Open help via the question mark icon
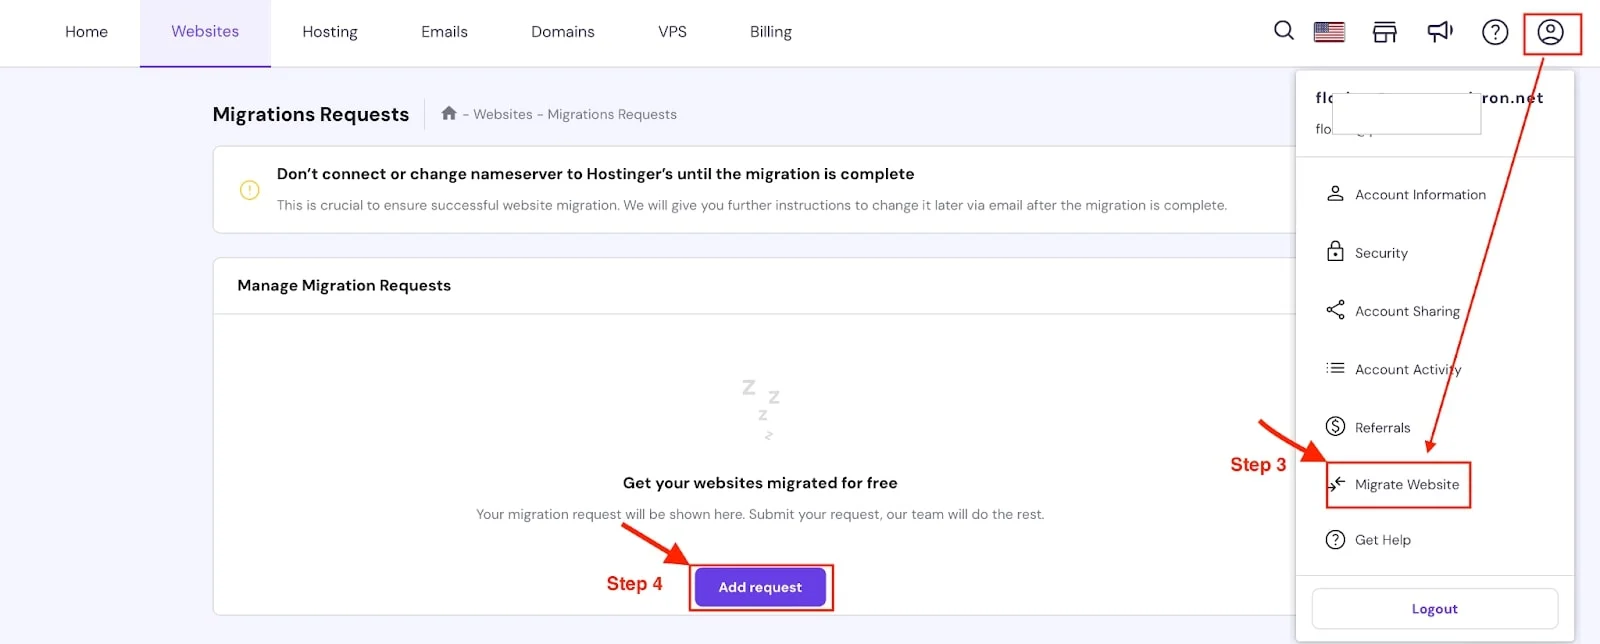The image size is (1600, 644). (x=1494, y=31)
